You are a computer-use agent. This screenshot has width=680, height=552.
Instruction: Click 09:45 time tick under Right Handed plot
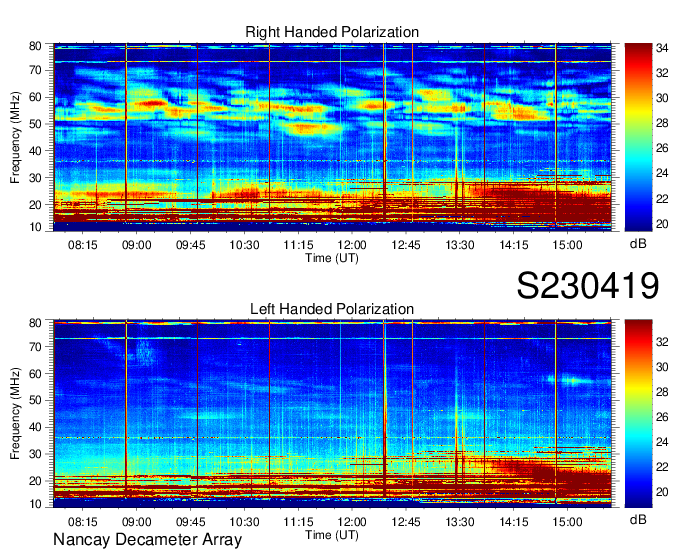pyautogui.click(x=190, y=245)
